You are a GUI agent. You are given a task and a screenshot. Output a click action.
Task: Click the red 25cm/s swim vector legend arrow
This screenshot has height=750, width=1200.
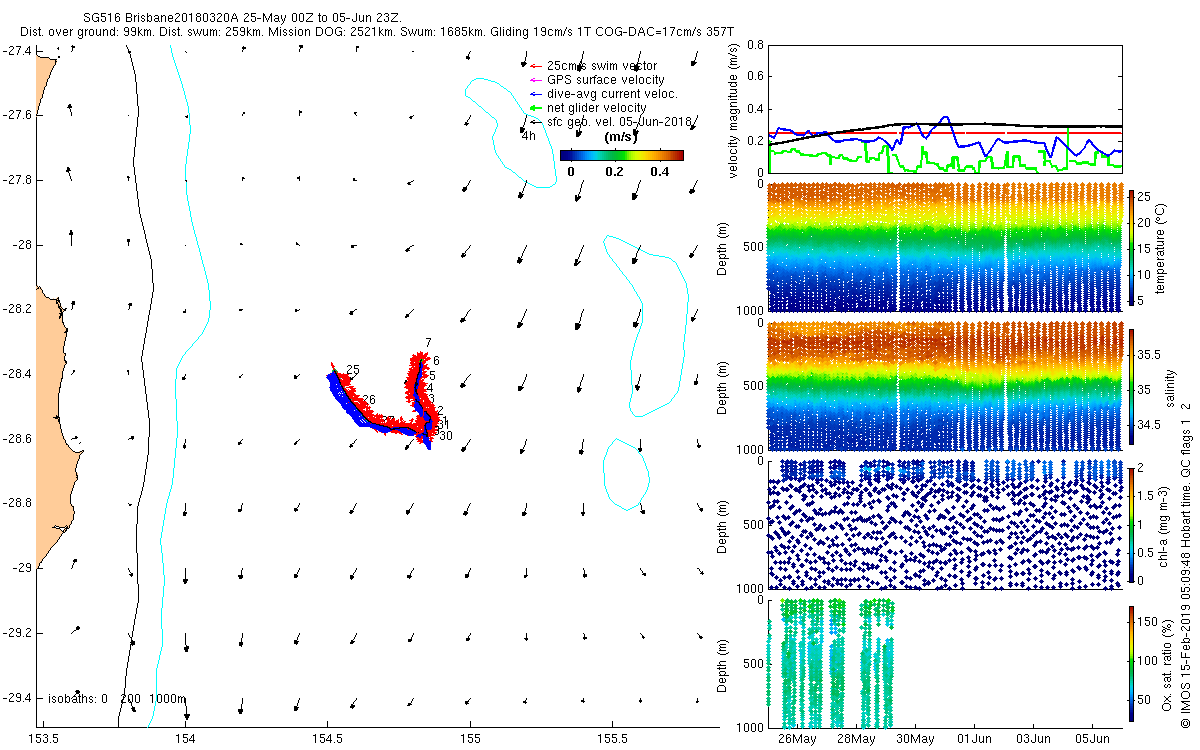point(535,66)
